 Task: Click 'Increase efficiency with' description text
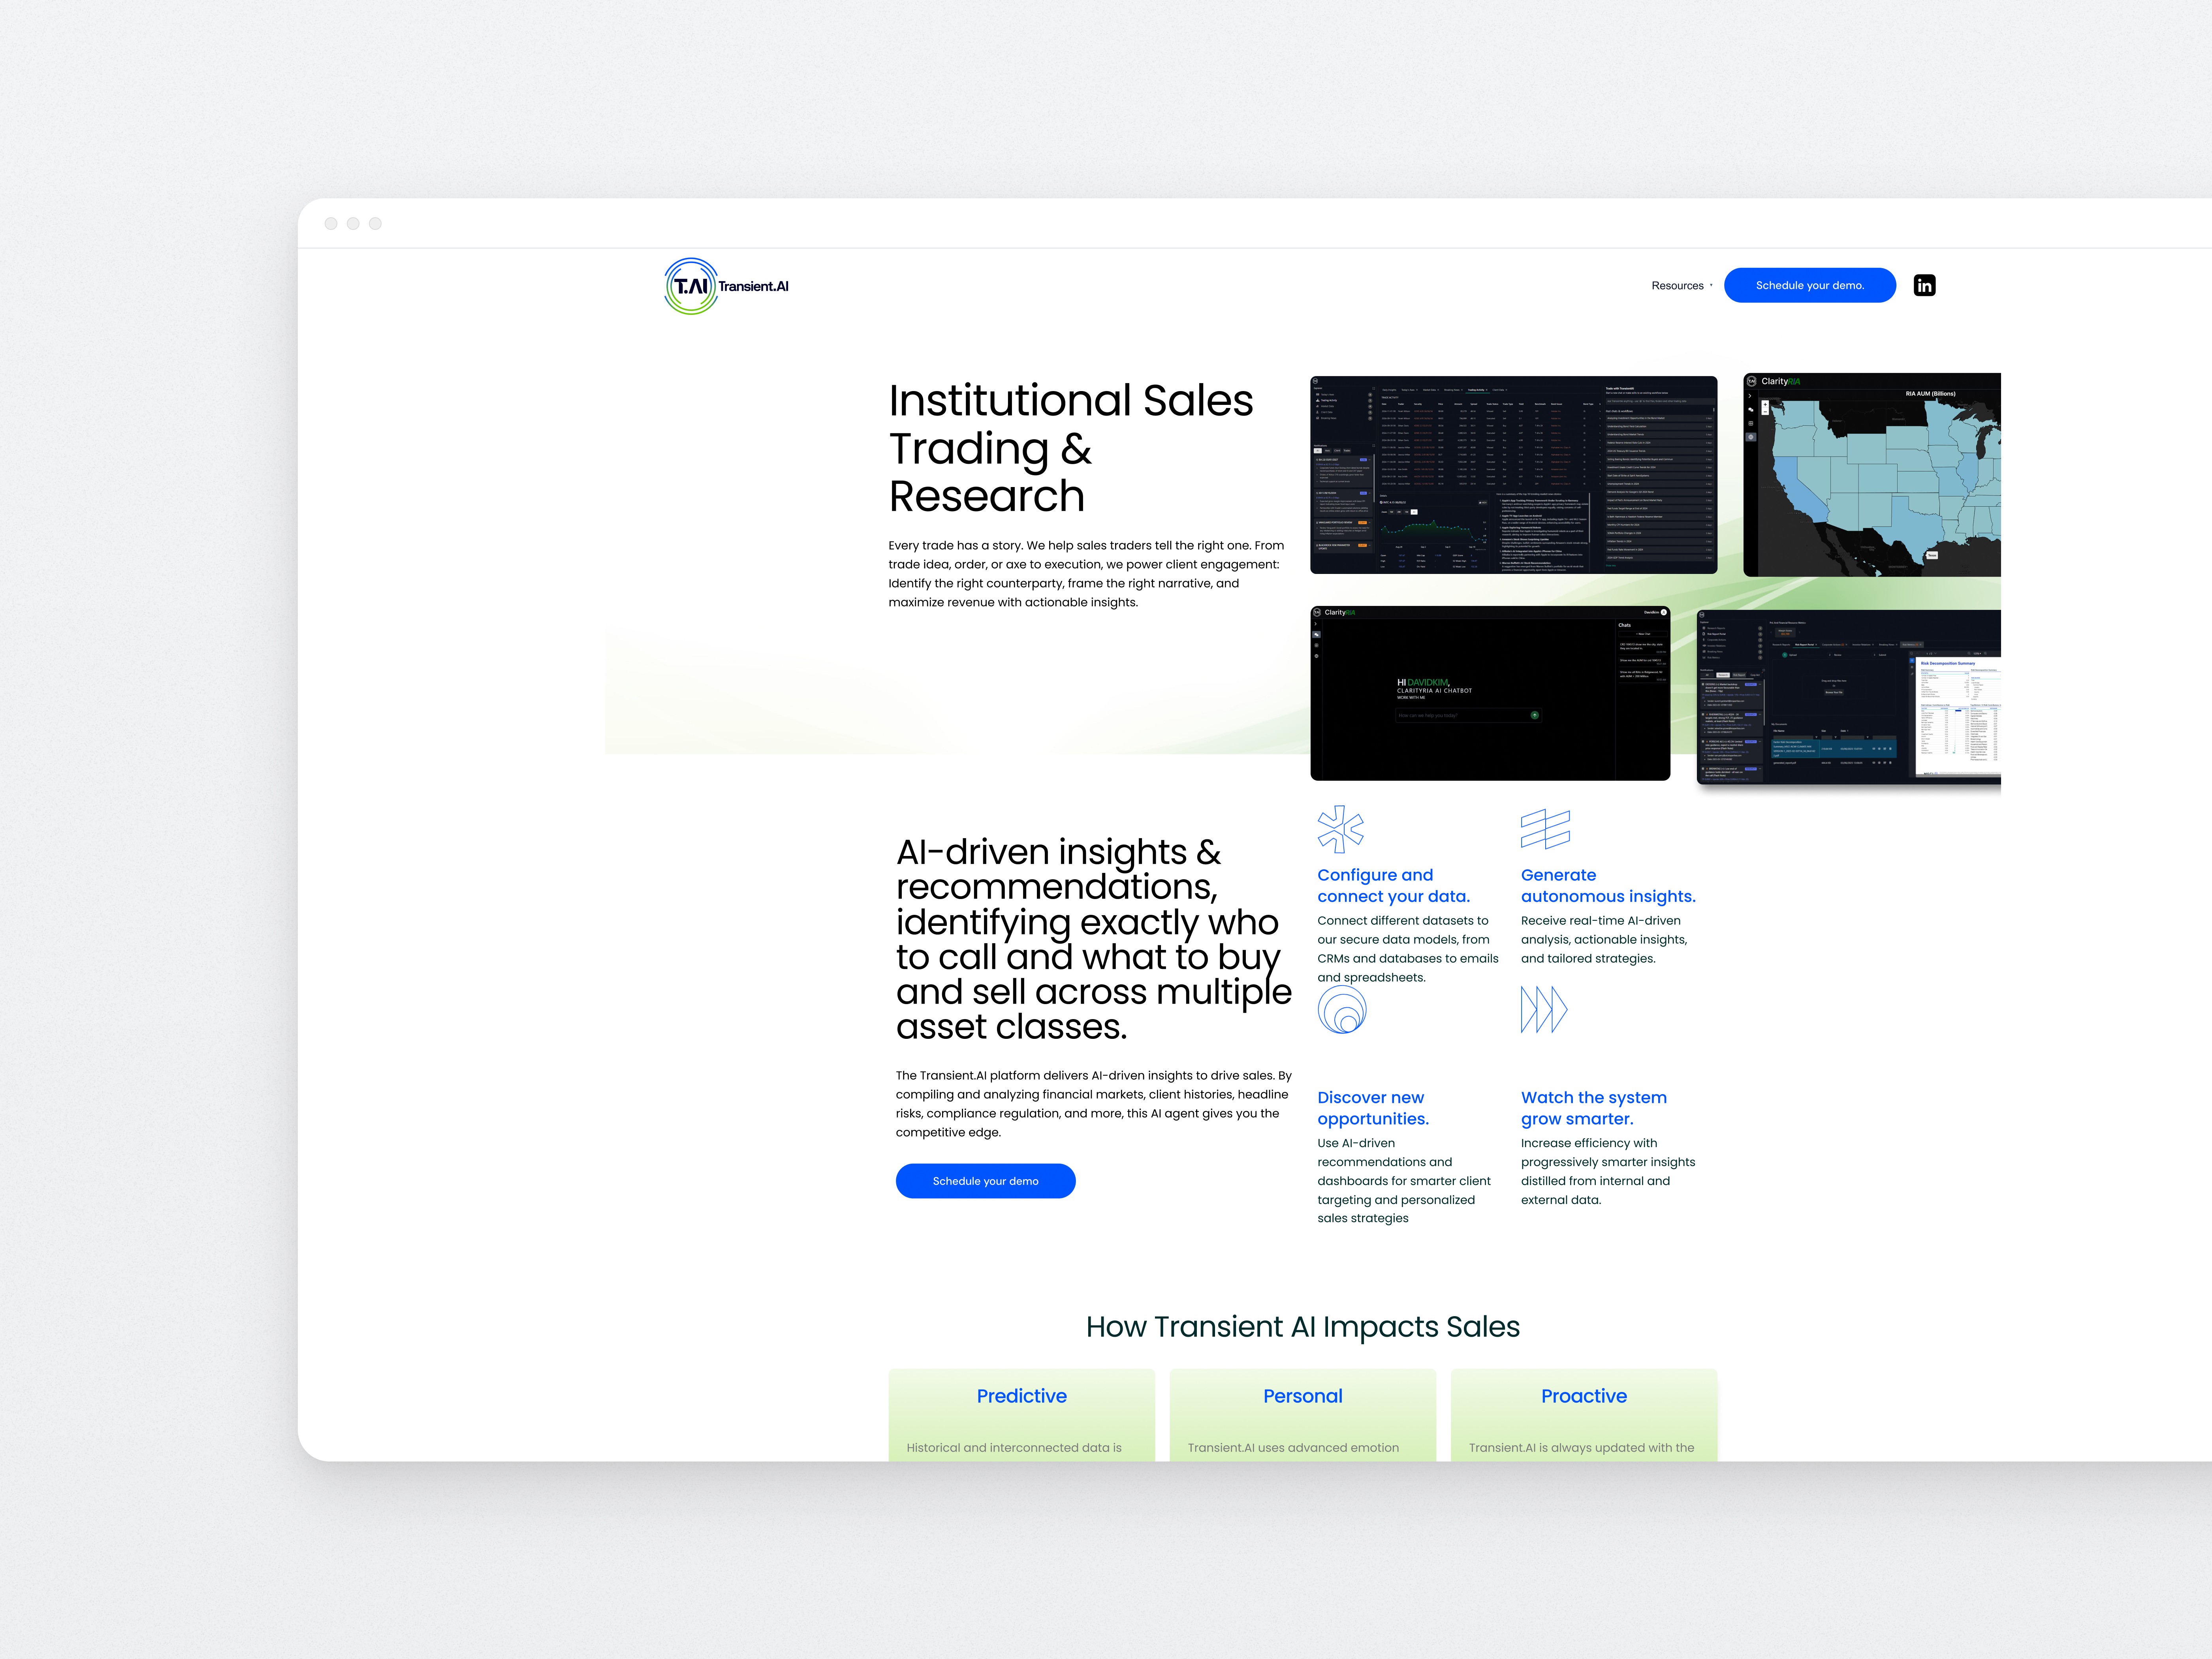(1608, 1171)
